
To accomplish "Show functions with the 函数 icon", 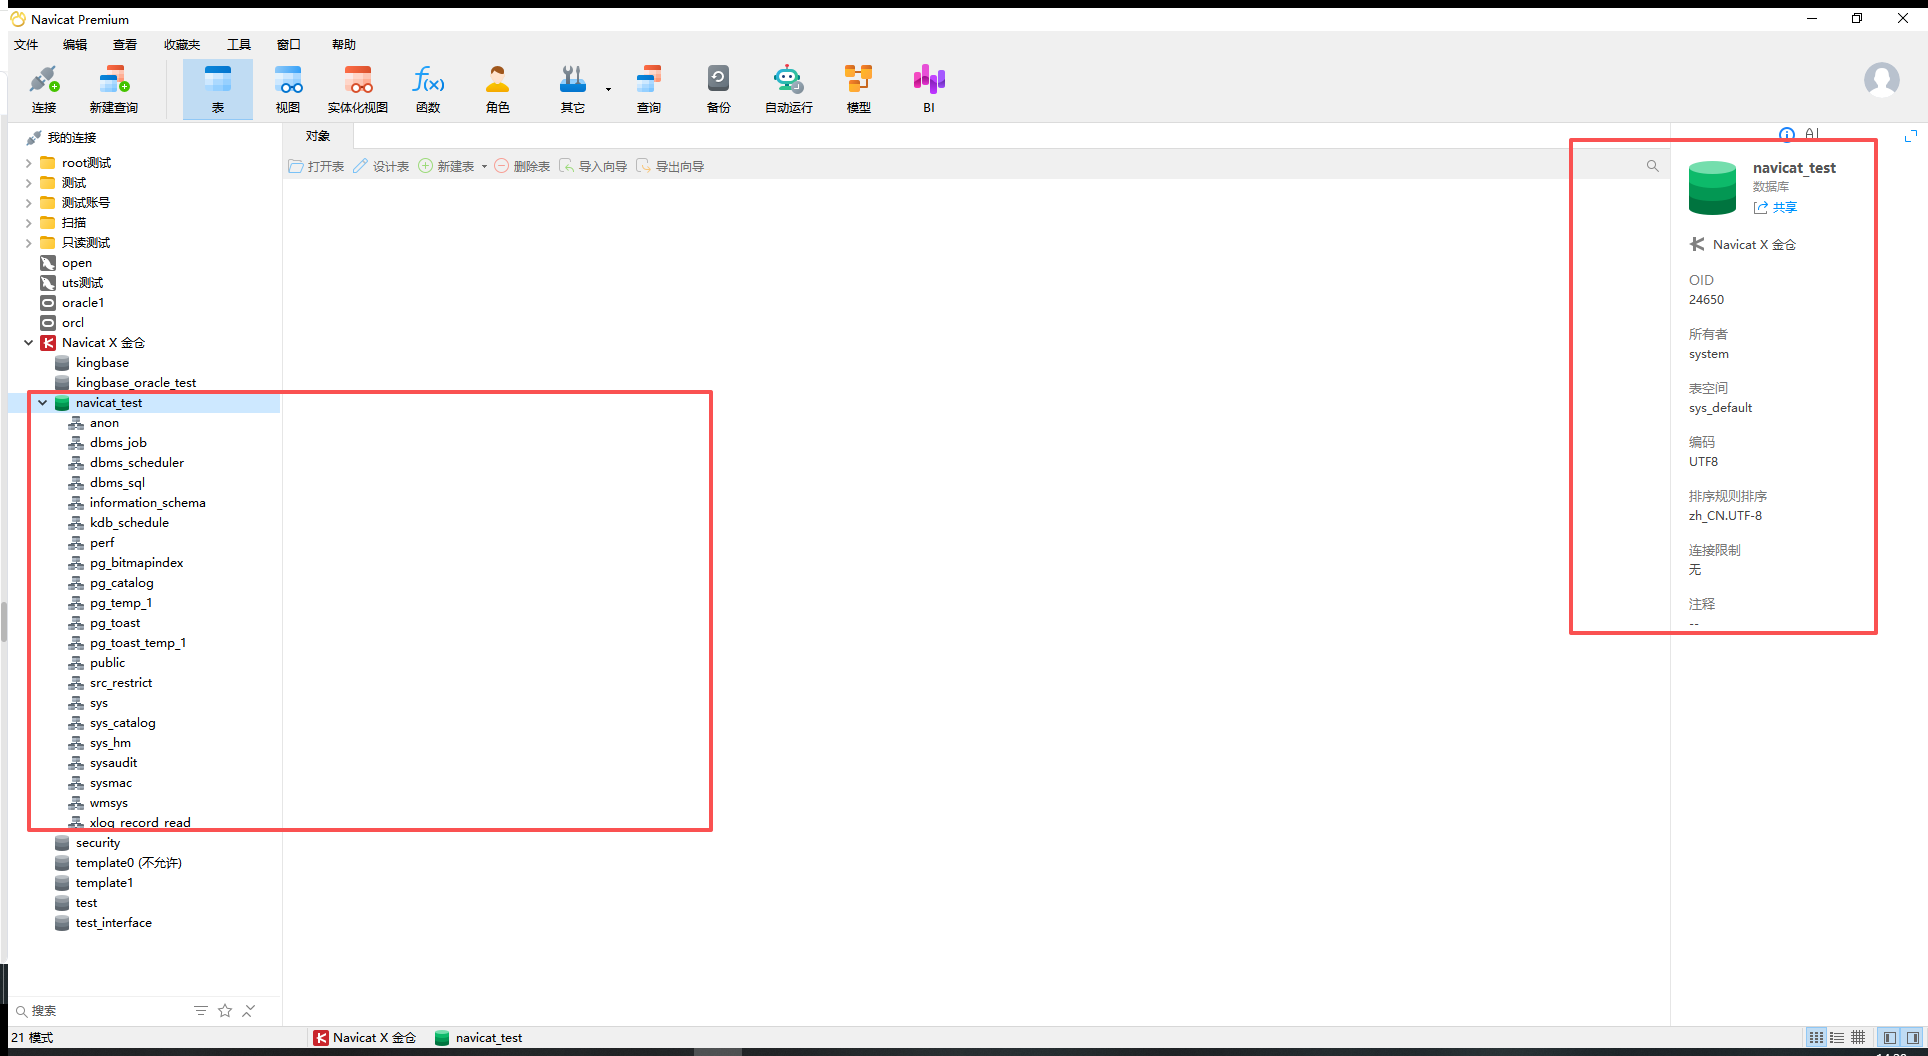I will [x=428, y=89].
